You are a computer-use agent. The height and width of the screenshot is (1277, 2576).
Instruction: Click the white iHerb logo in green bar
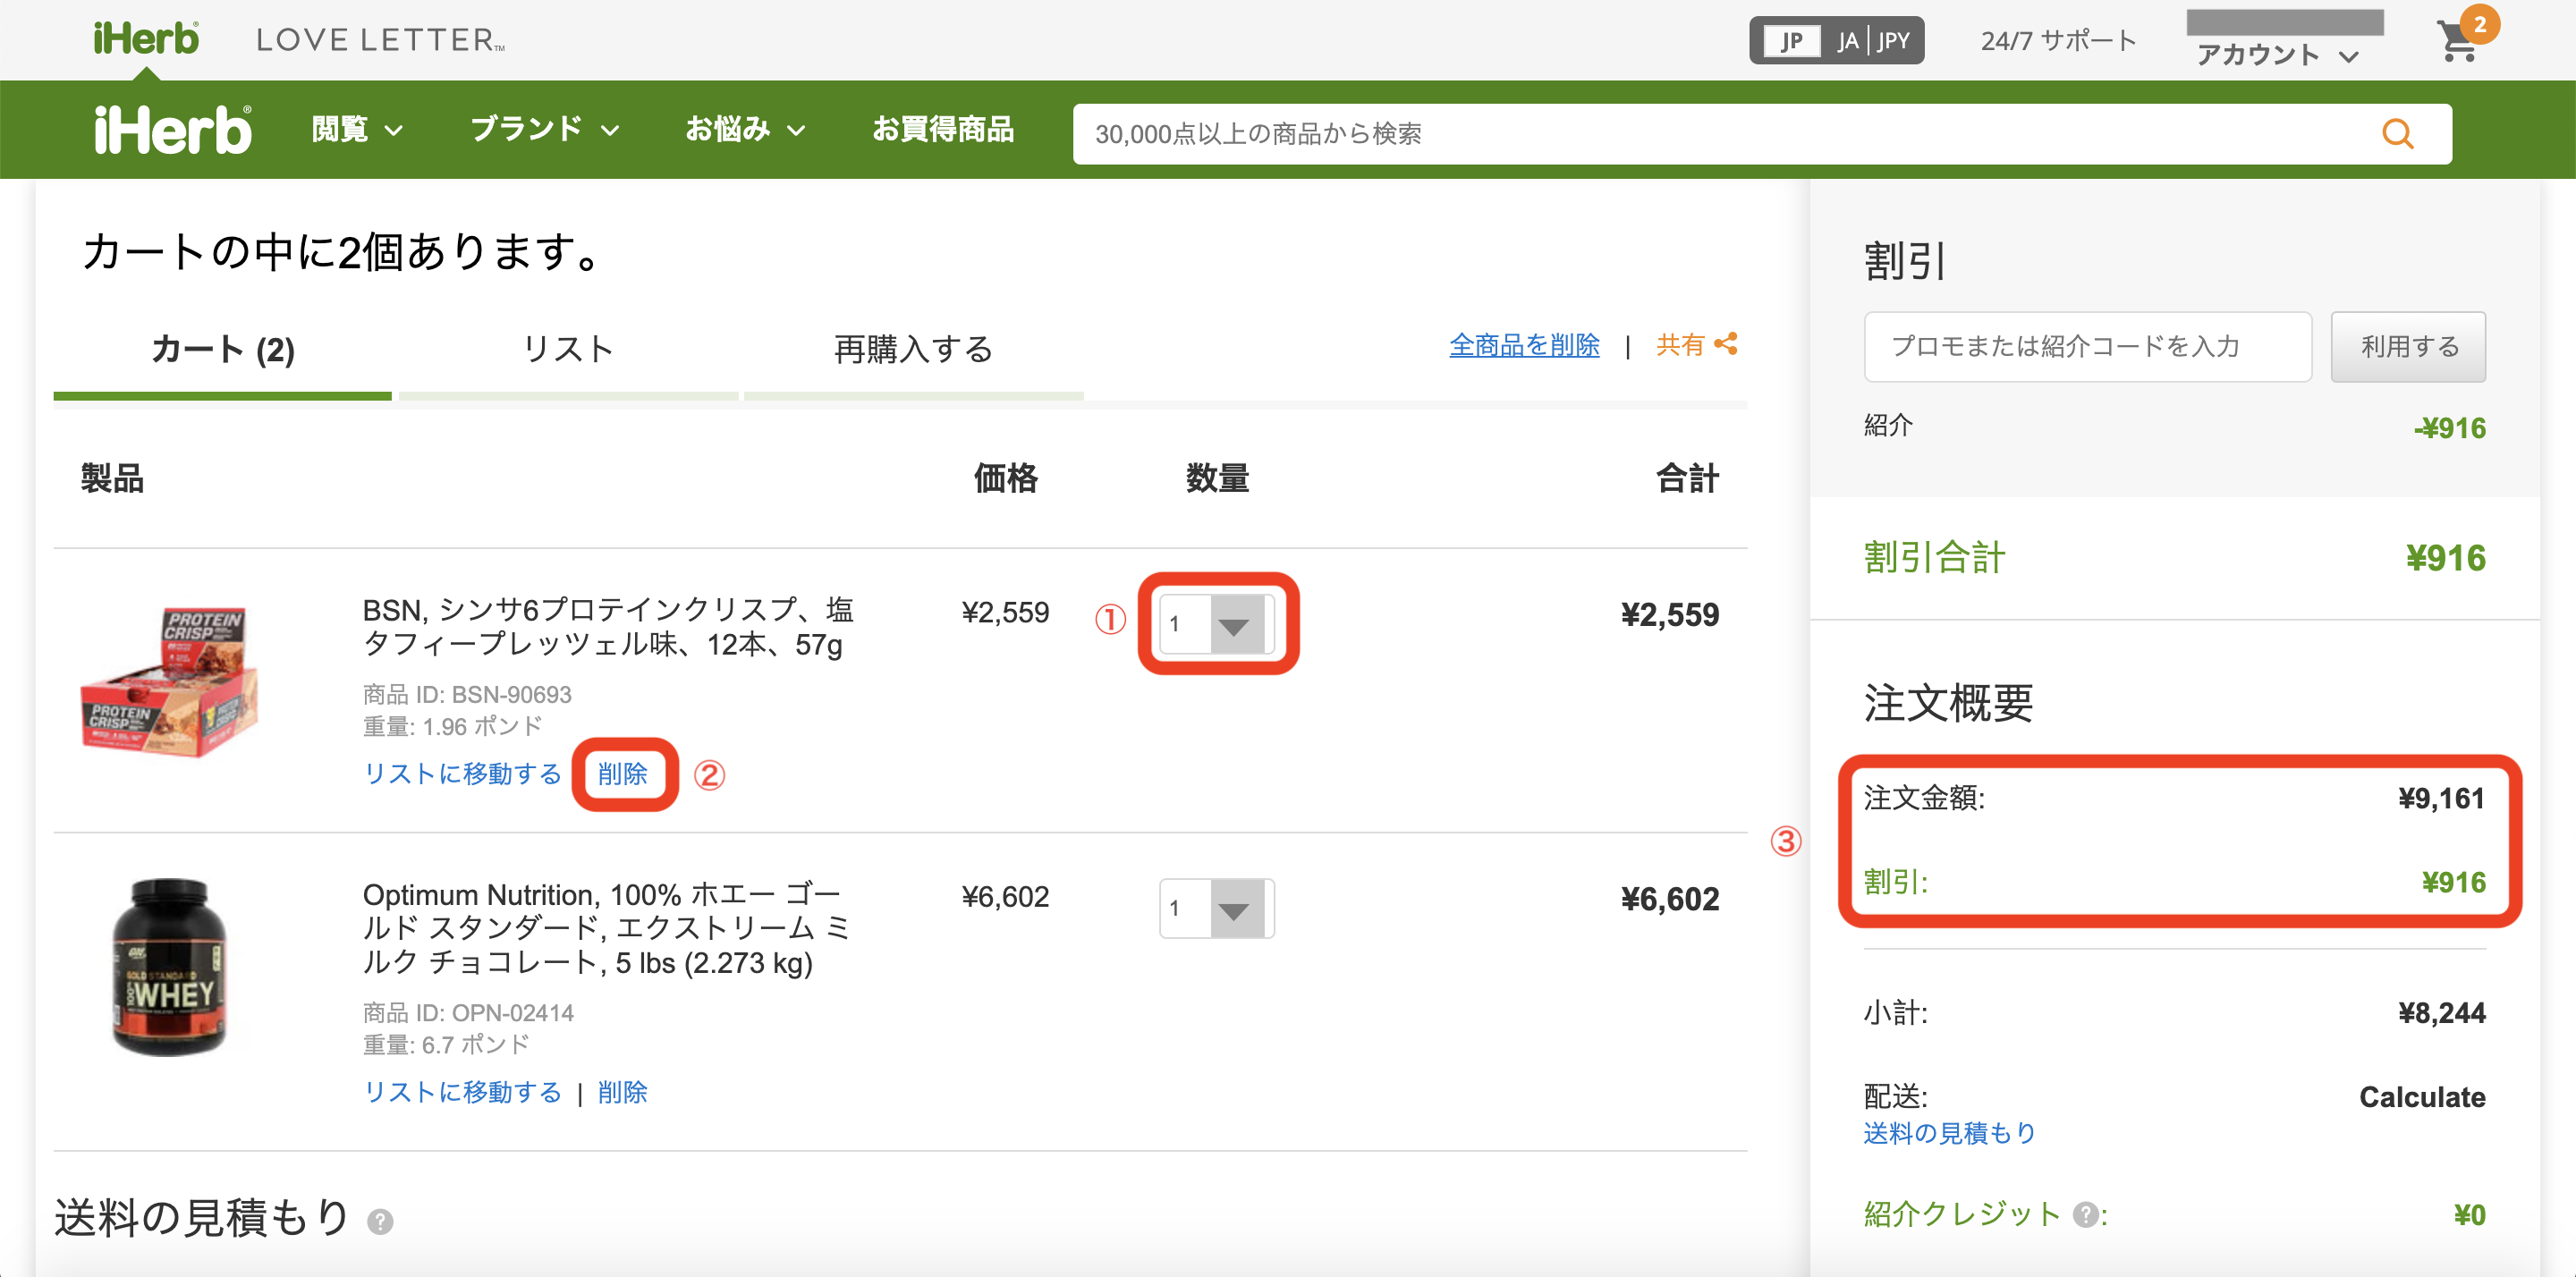[172, 130]
